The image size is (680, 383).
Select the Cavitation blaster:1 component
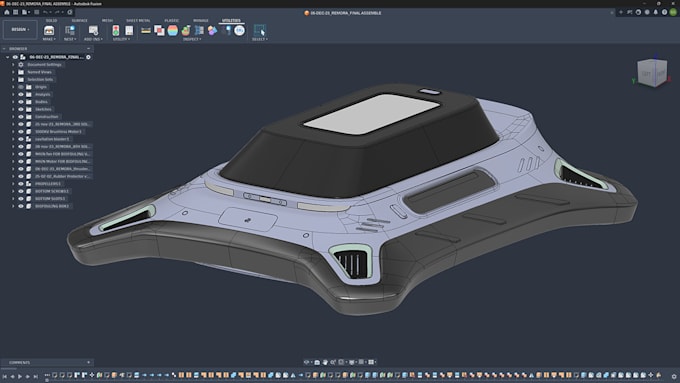(52, 139)
